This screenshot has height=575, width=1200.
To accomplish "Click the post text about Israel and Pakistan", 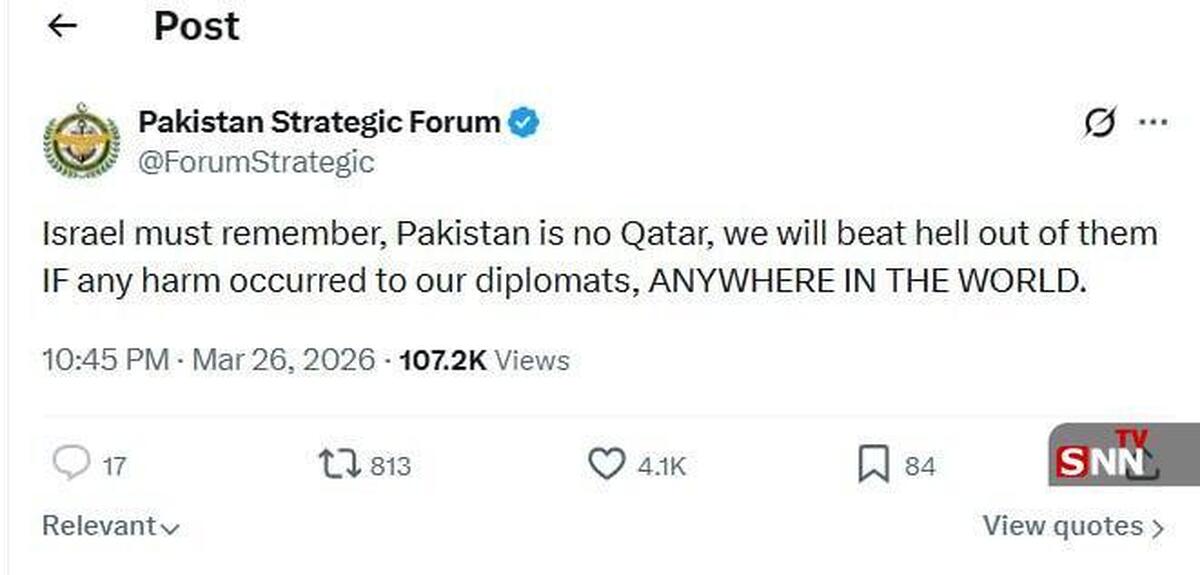I will point(598,257).
